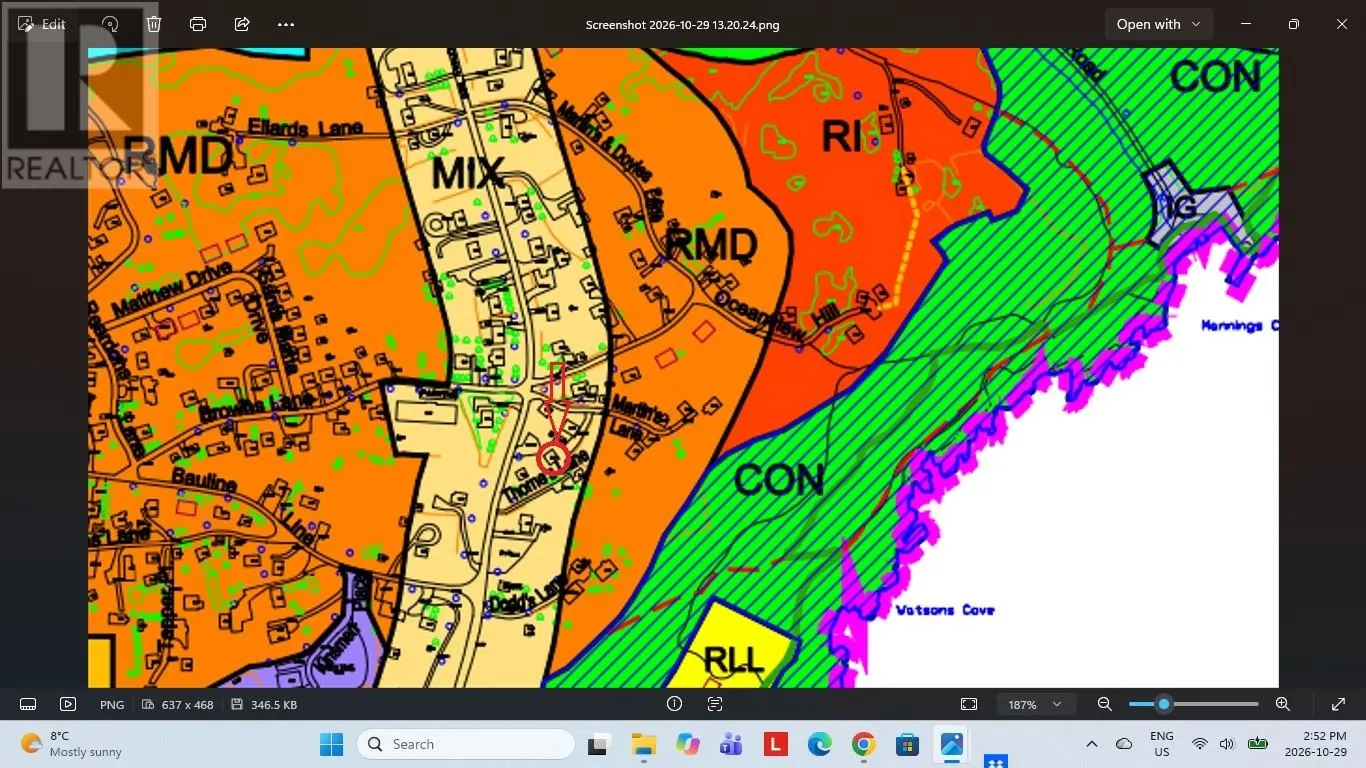Open the 2:52 PM clock and date
The width and height of the screenshot is (1366, 768).
pos(1315,744)
